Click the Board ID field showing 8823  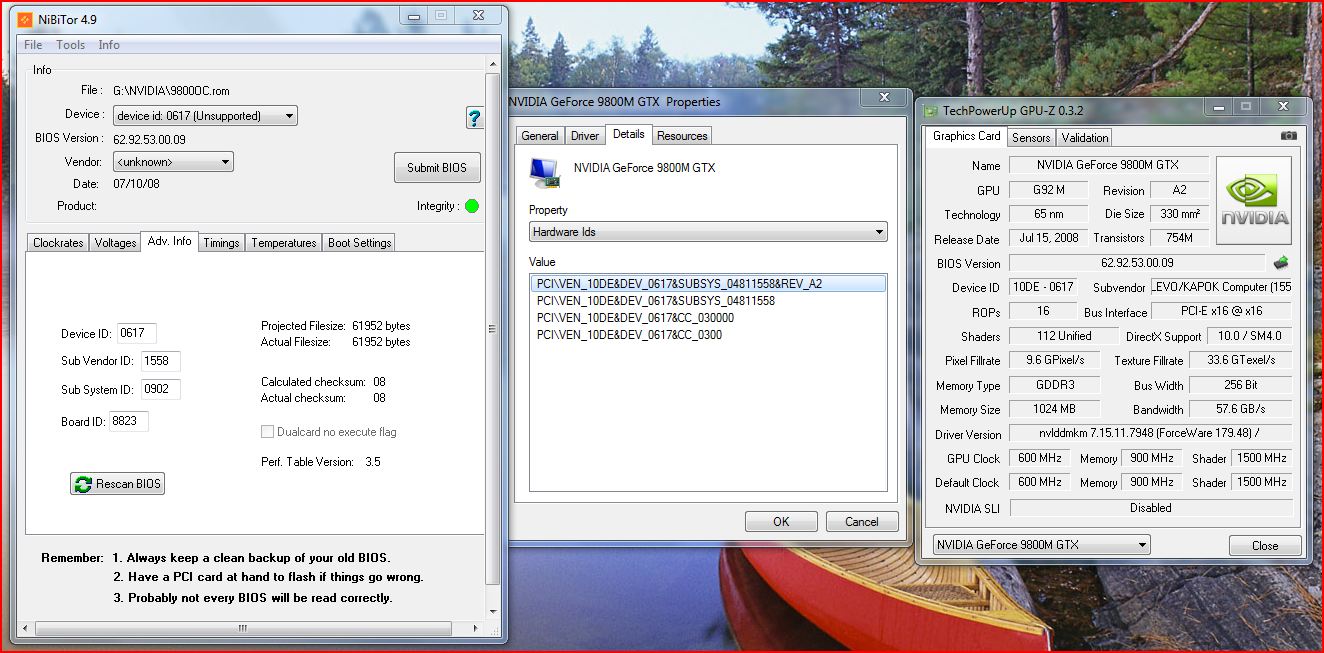(129, 422)
